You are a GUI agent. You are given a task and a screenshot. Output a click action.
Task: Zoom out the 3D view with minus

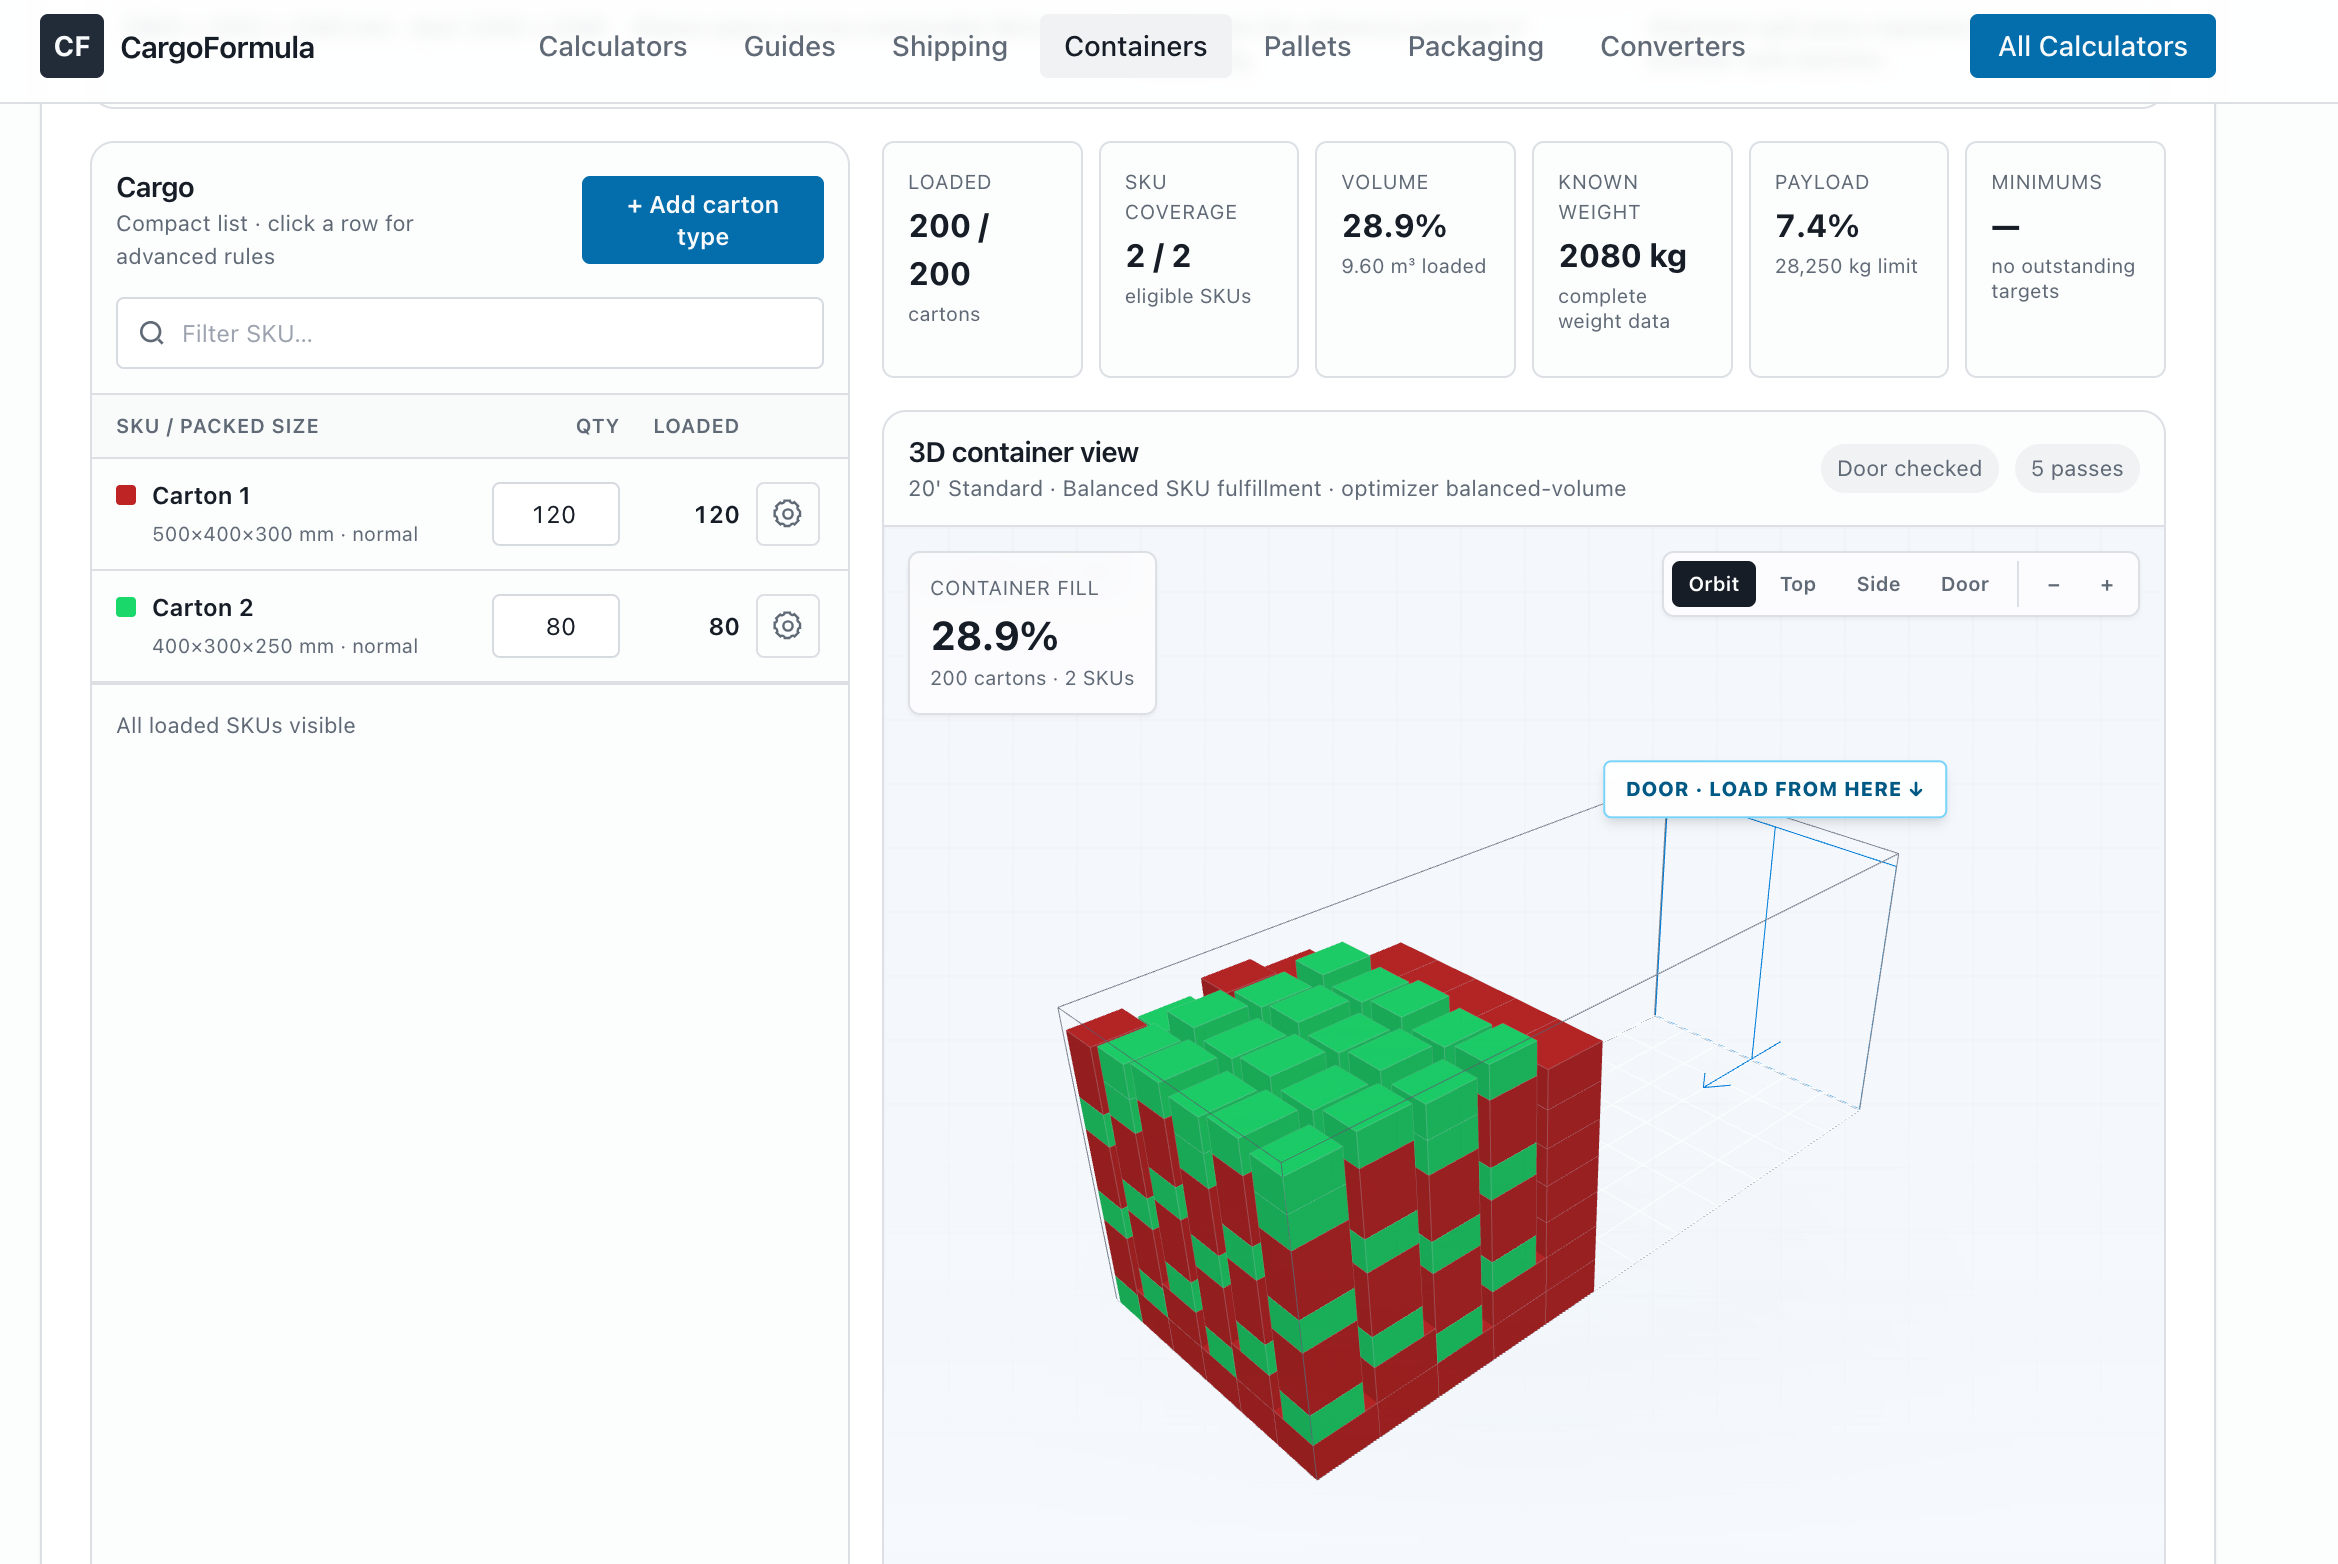click(2053, 585)
